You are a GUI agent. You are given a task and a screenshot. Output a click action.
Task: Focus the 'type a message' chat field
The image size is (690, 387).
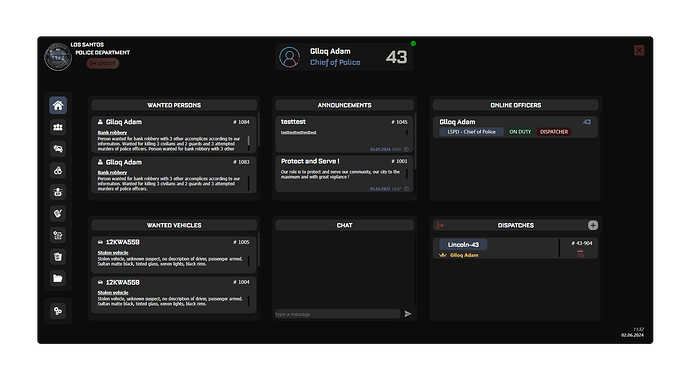click(337, 314)
